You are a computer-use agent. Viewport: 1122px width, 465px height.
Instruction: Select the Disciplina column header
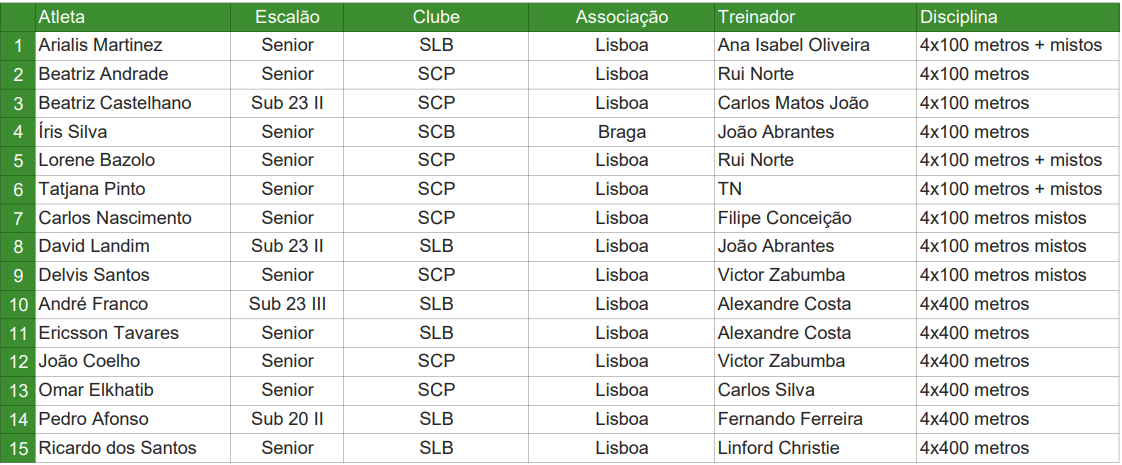pos(958,17)
